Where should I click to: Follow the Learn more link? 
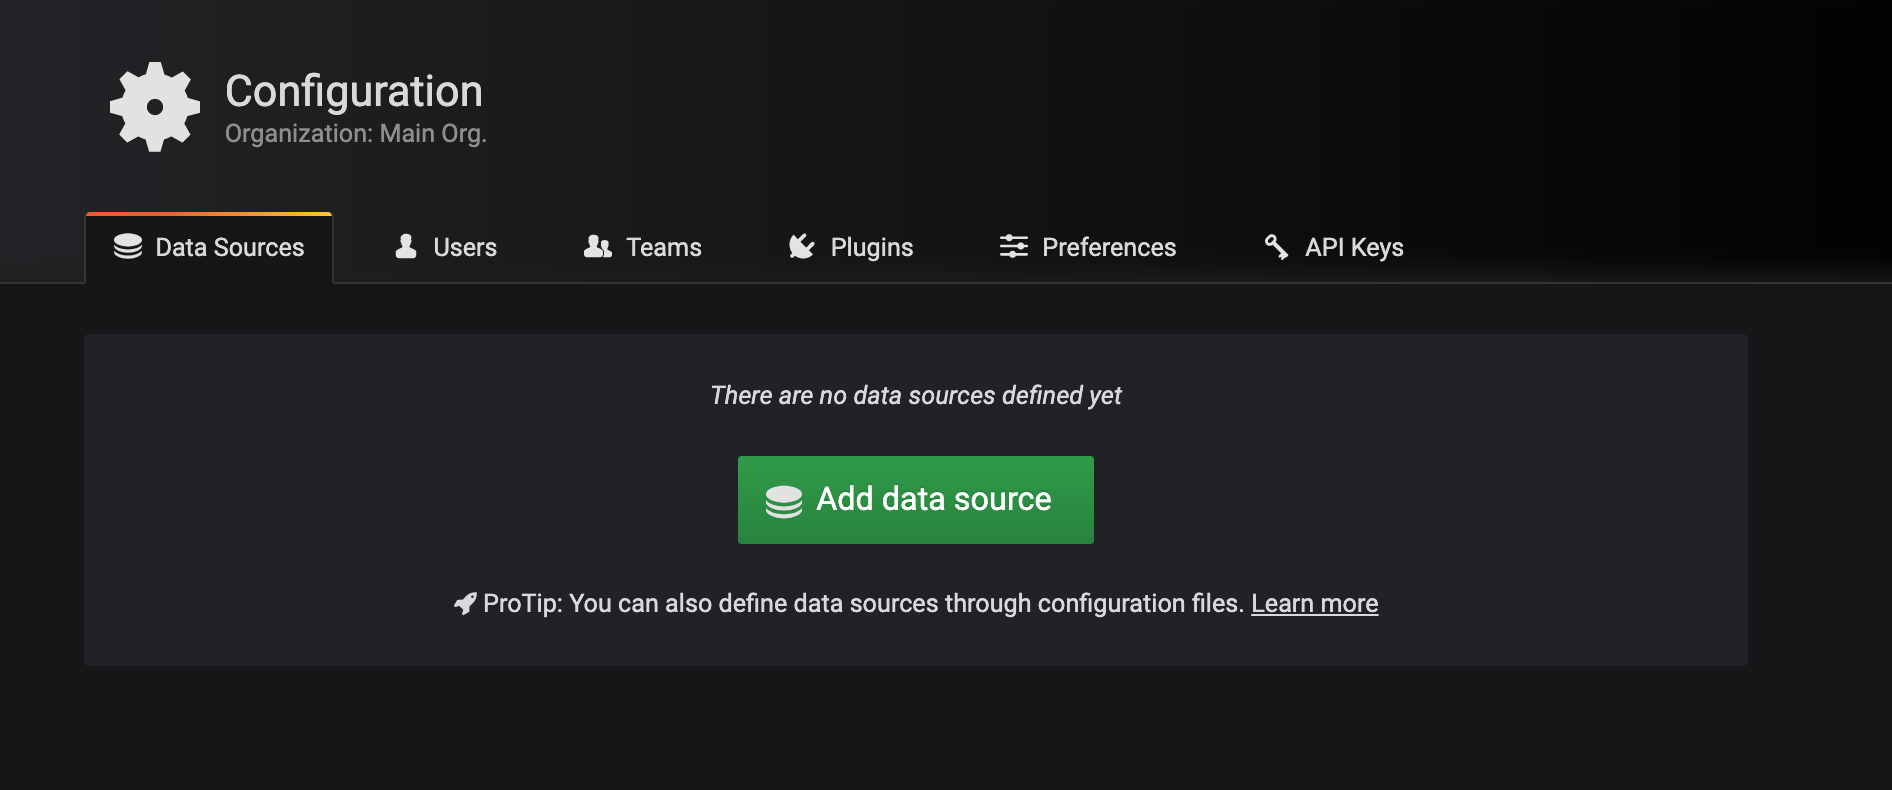[1314, 604]
